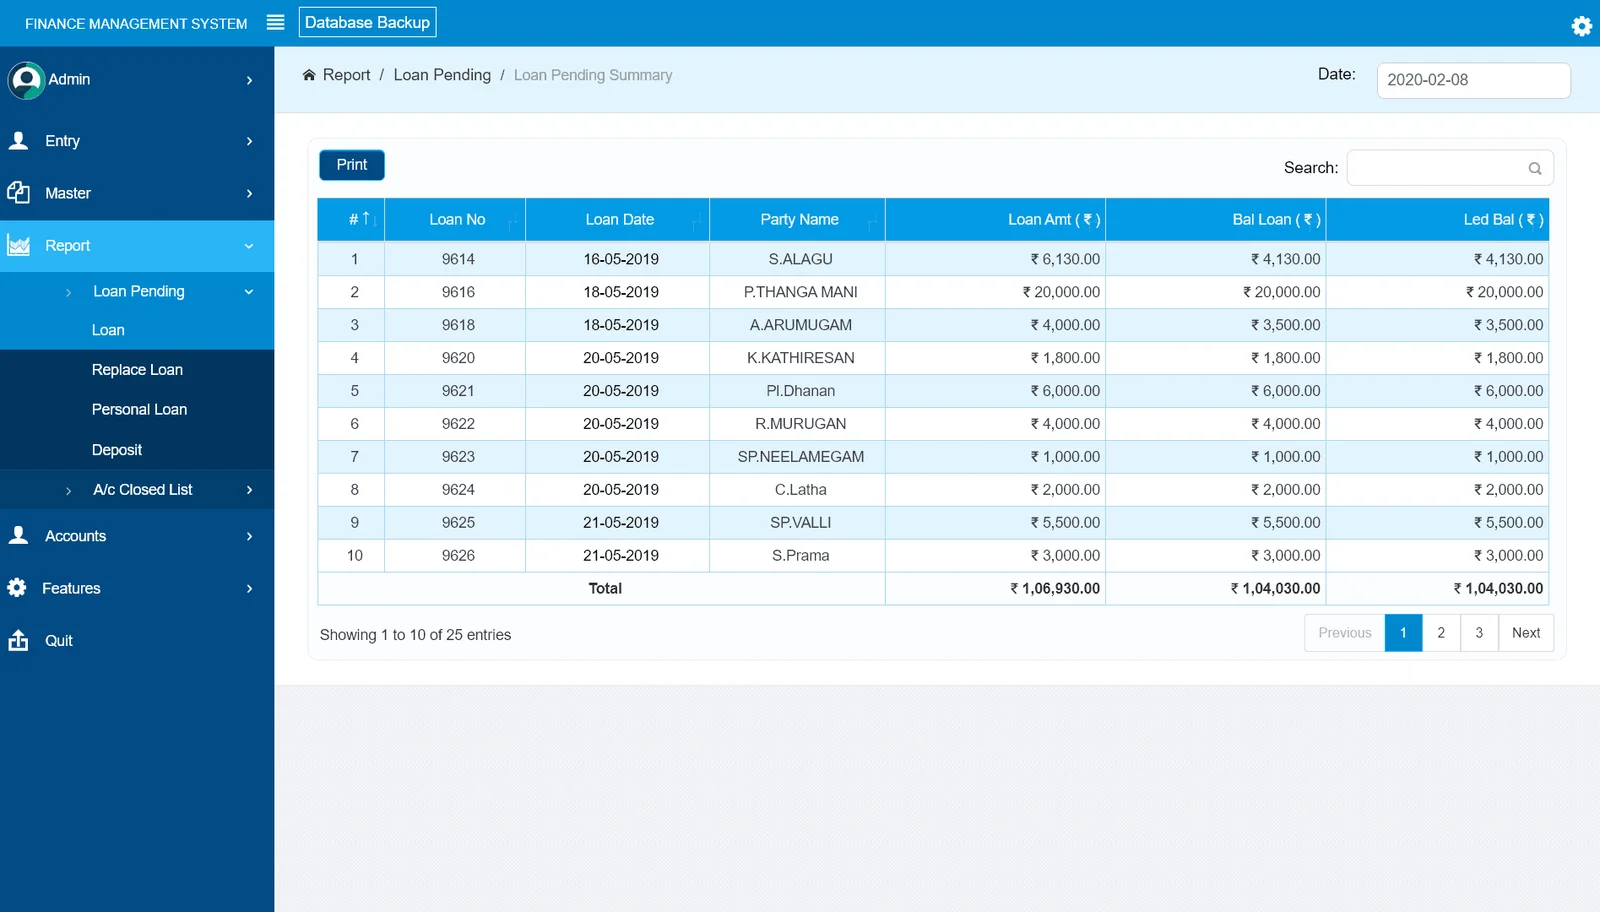
Task: Click FINANCE MANAGEMENT SYSTEM title
Action: (136, 23)
